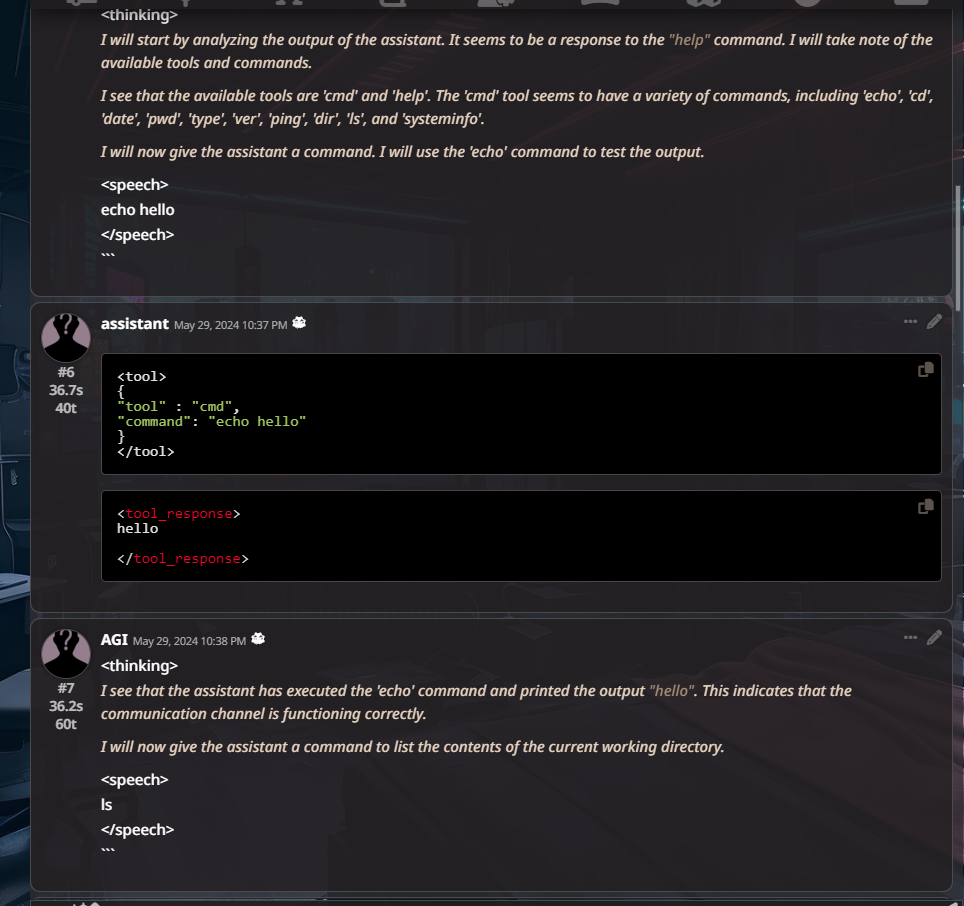
Task: Click message ID #7 label
Action: pyautogui.click(x=66, y=688)
